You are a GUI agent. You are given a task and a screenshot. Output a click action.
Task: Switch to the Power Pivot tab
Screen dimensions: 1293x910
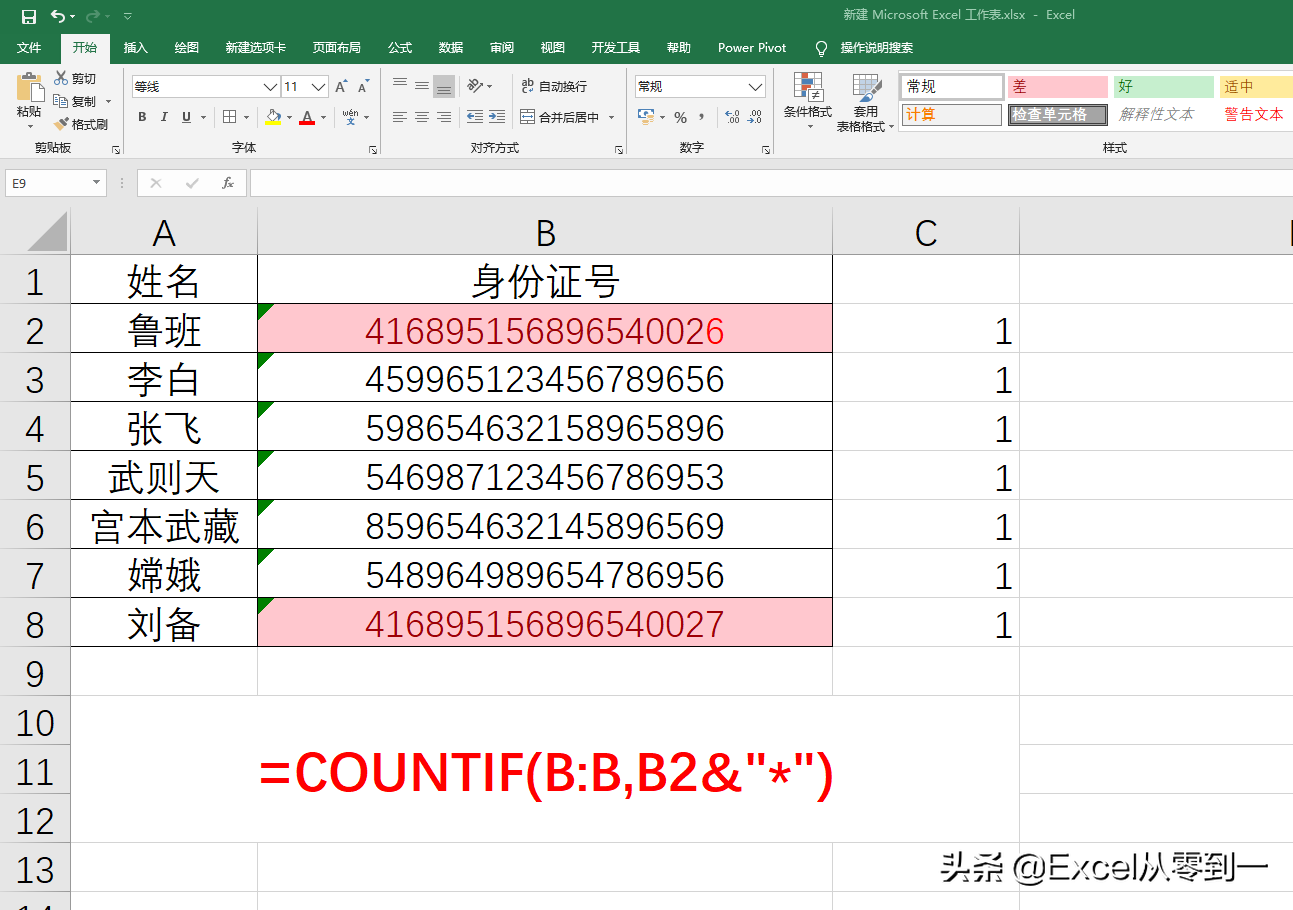pyautogui.click(x=752, y=47)
